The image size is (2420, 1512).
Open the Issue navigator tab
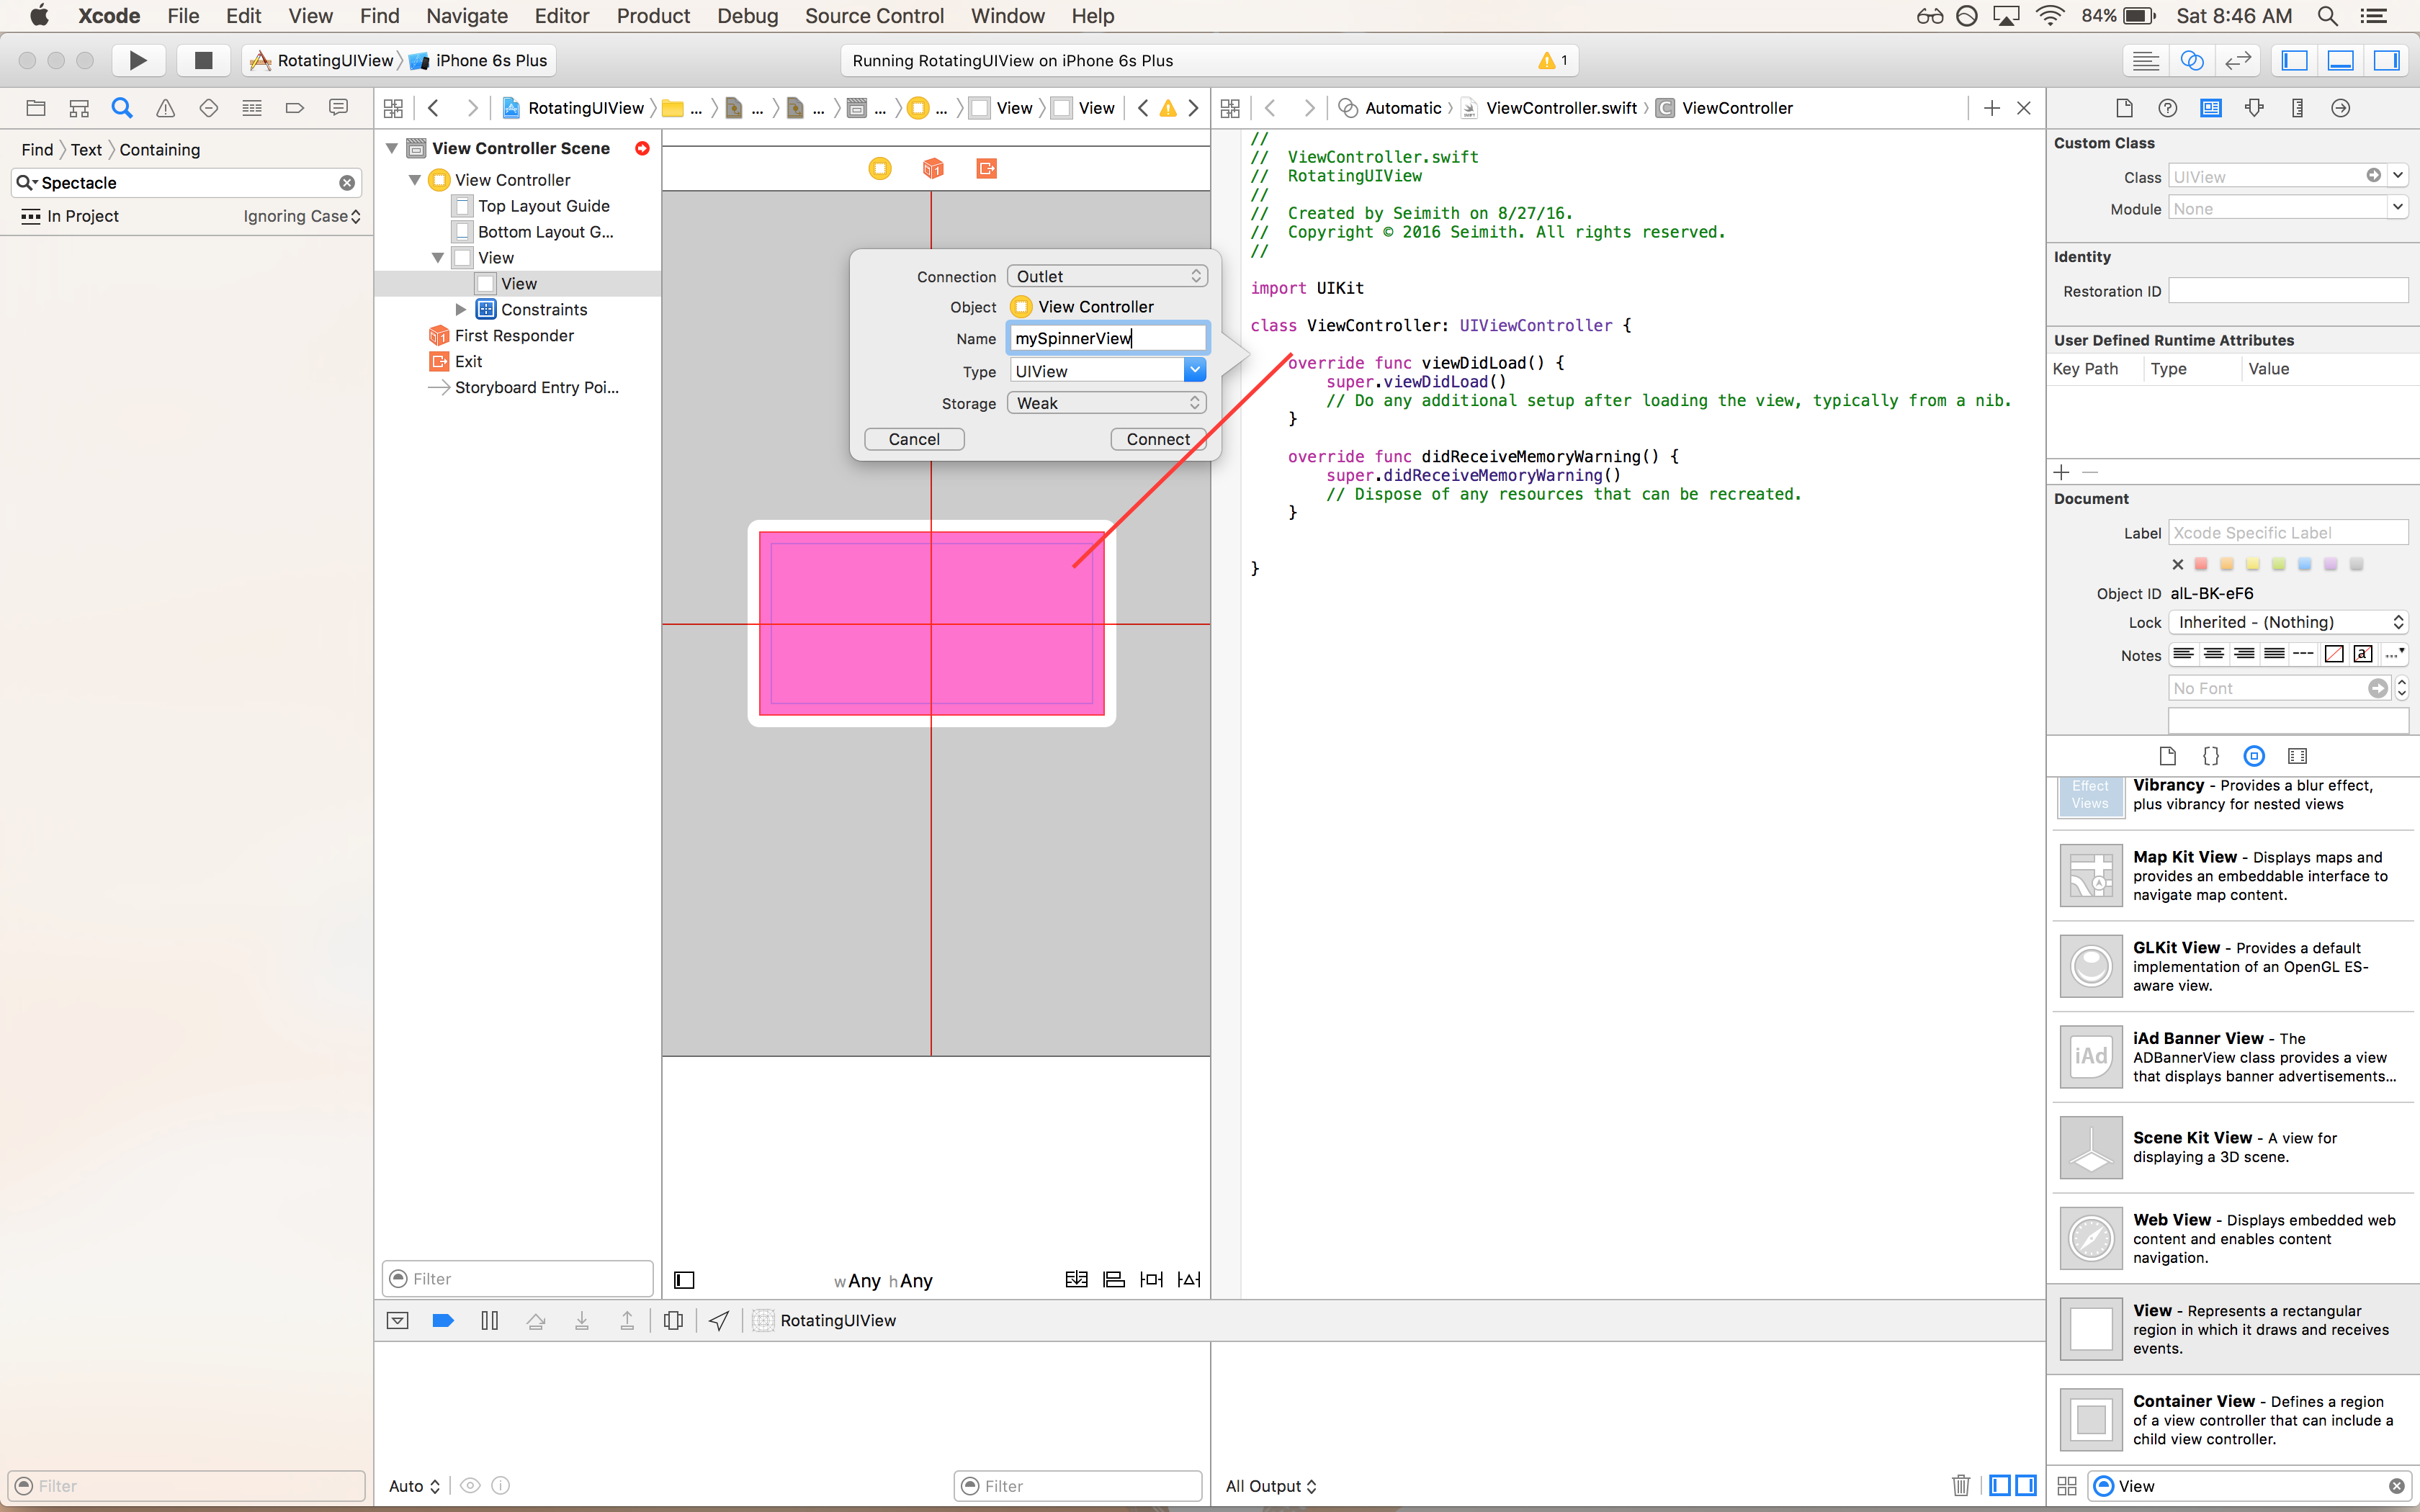pyautogui.click(x=165, y=108)
